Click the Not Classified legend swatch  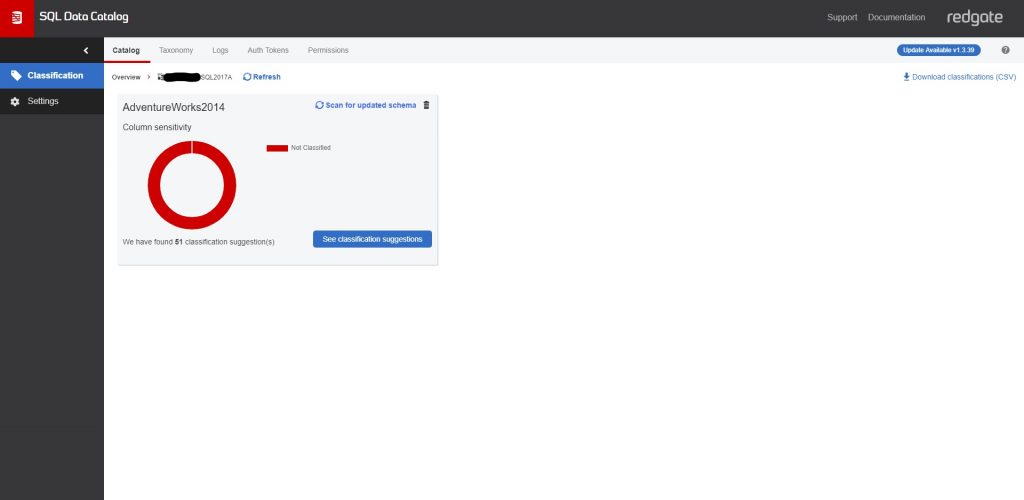pos(277,148)
